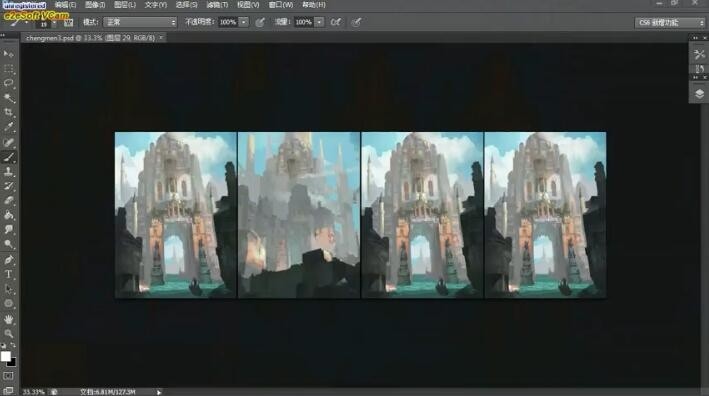This screenshot has width=709, height=396.
Task: Open the Type (Y) menu
Action: point(156,5)
